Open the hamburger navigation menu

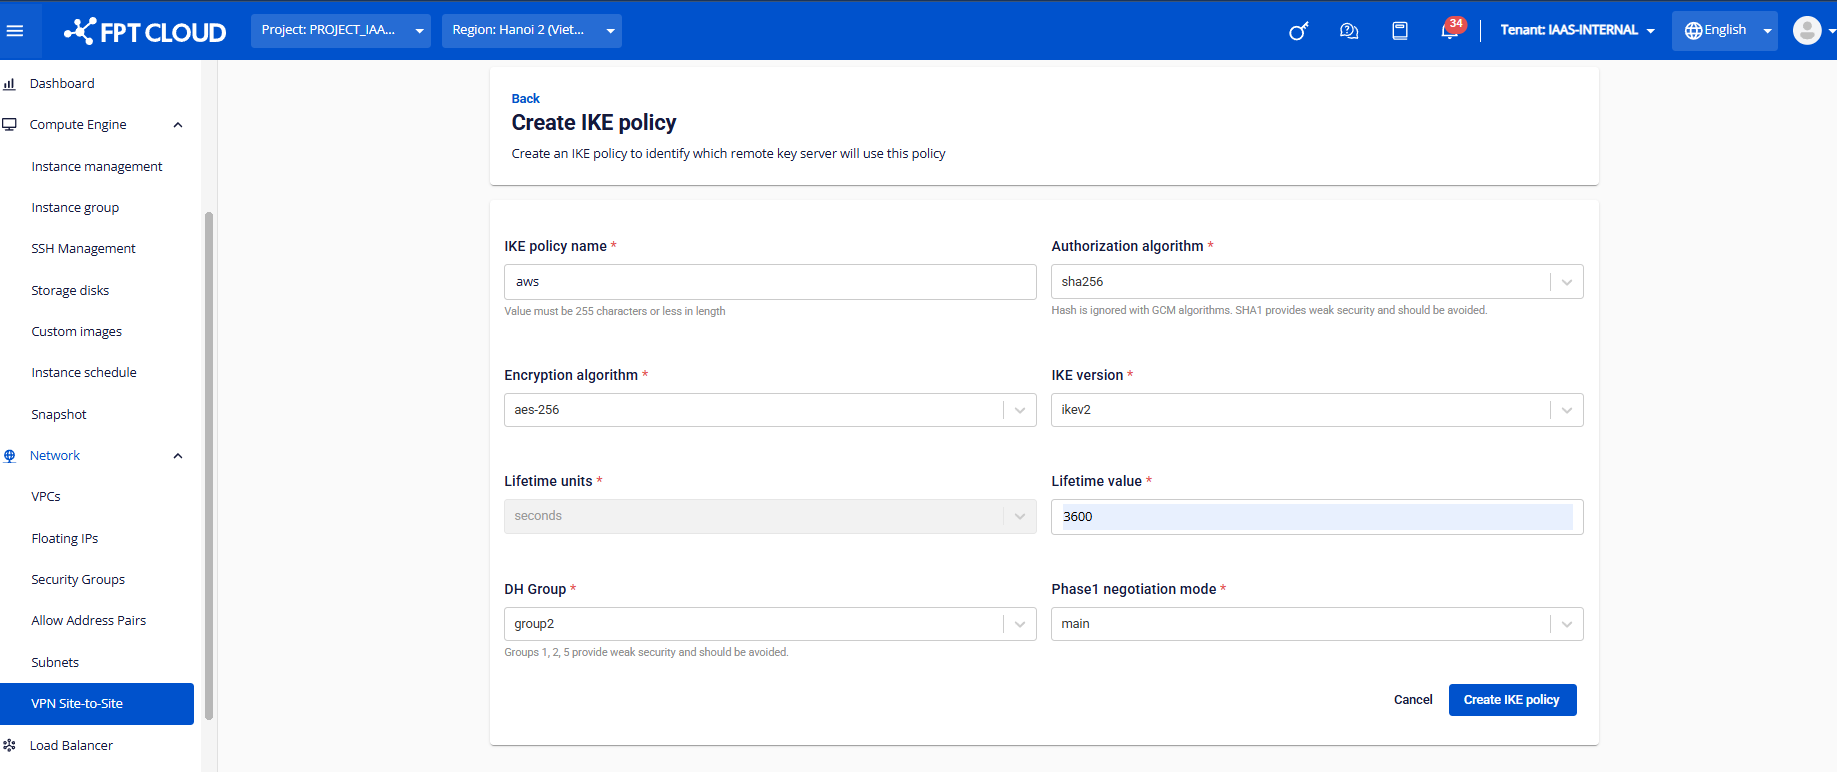coord(15,31)
